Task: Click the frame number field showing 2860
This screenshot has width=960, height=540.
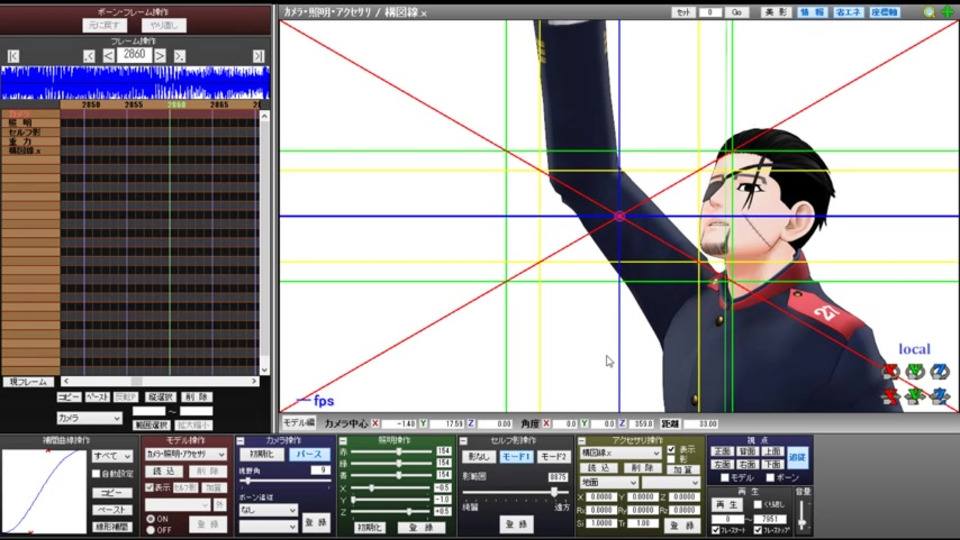Action: (x=134, y=54)
